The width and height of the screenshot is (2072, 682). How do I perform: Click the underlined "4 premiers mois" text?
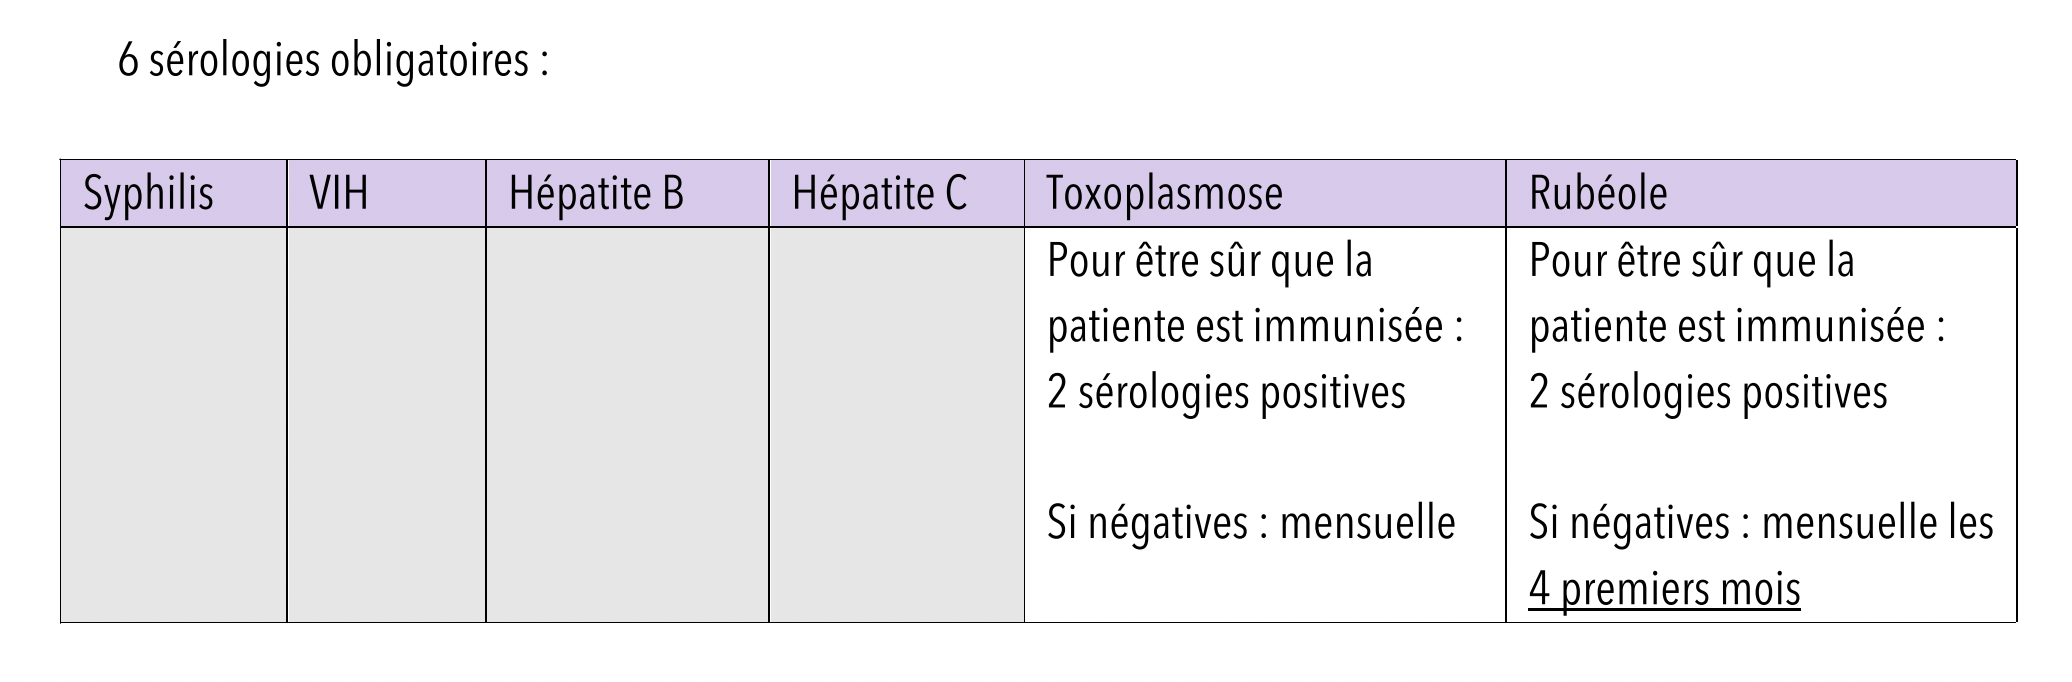click(x=1664, y=589)
